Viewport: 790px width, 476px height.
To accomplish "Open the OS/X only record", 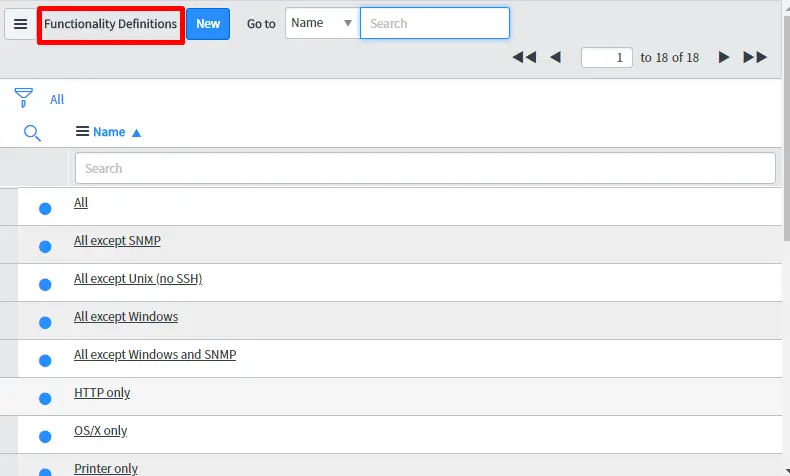I will point(100,431).
